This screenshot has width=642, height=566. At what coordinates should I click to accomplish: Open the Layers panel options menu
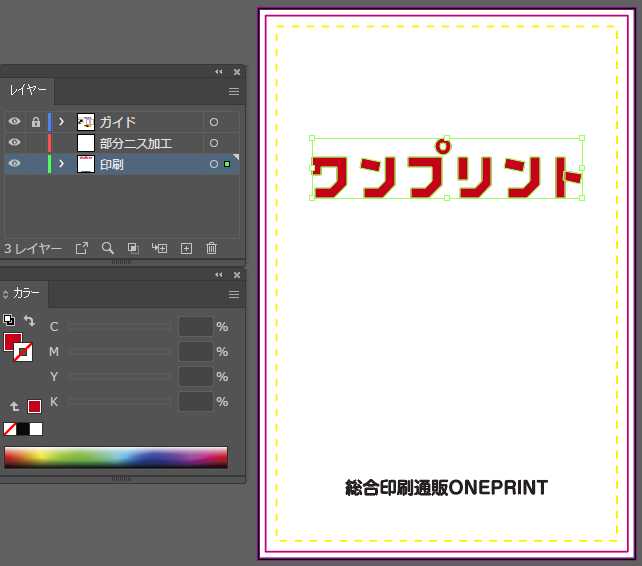tap(234, 91)
